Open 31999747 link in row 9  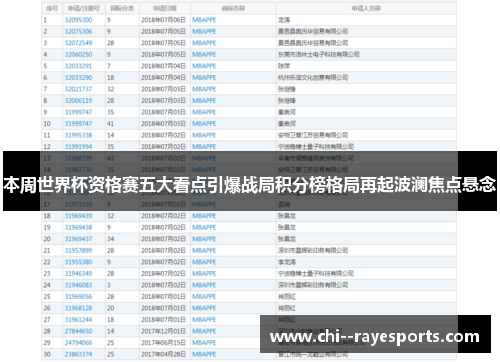[x=78, y=112]
